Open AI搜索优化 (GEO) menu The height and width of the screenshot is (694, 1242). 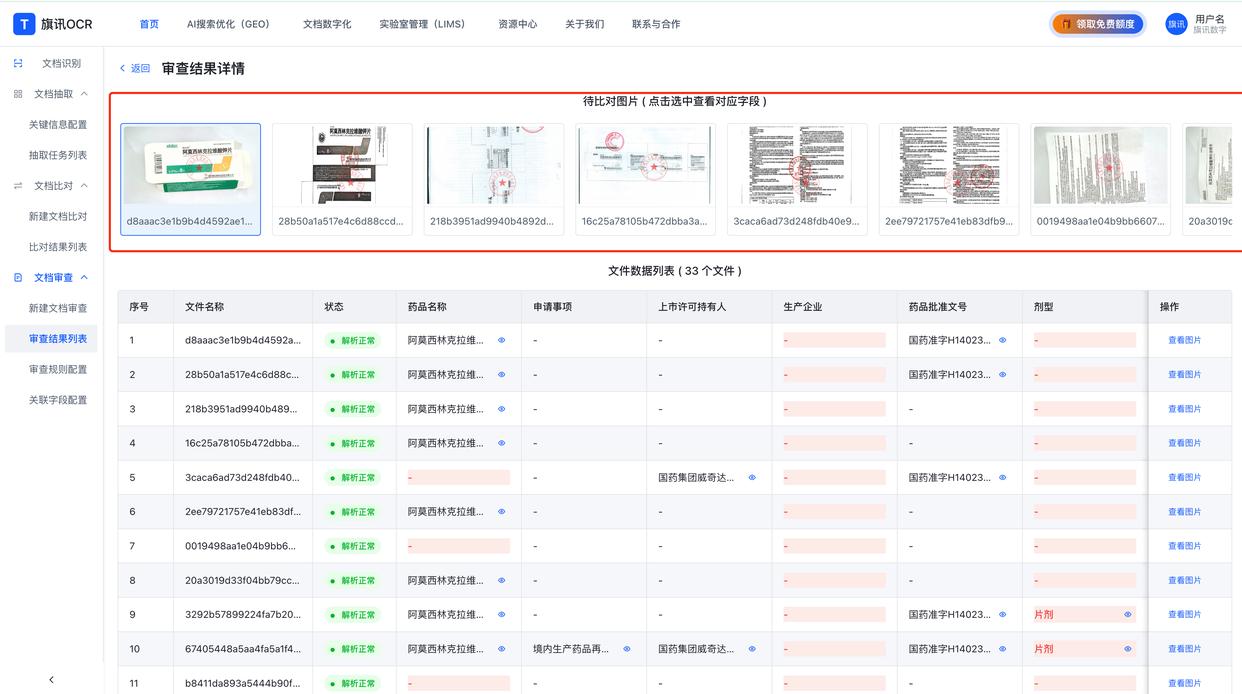pyautogui.click(x=231, y=24)
